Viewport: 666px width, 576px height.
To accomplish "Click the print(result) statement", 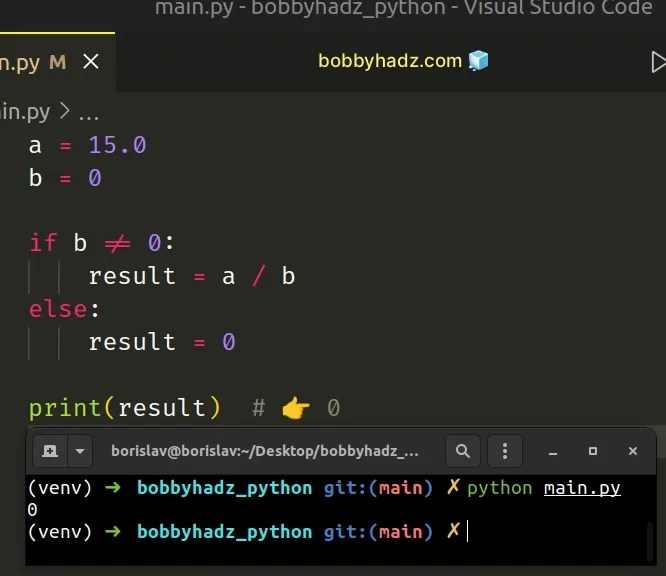I will (125, 408).
